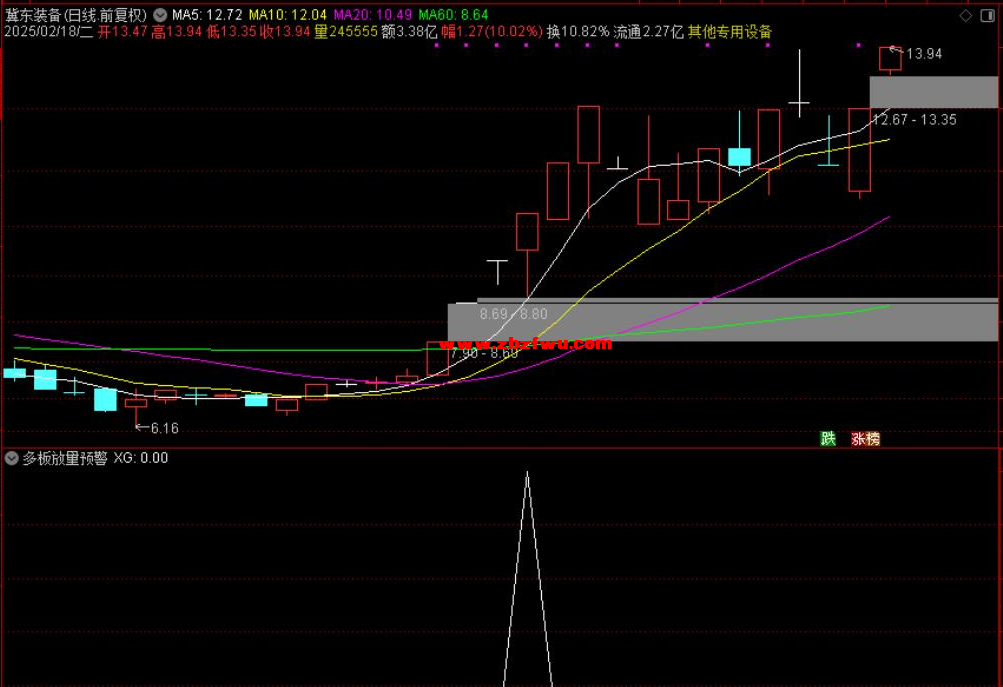Click the date 2025/02/18/二
This screenshot has width=1003, height=687.
[49, 32]
